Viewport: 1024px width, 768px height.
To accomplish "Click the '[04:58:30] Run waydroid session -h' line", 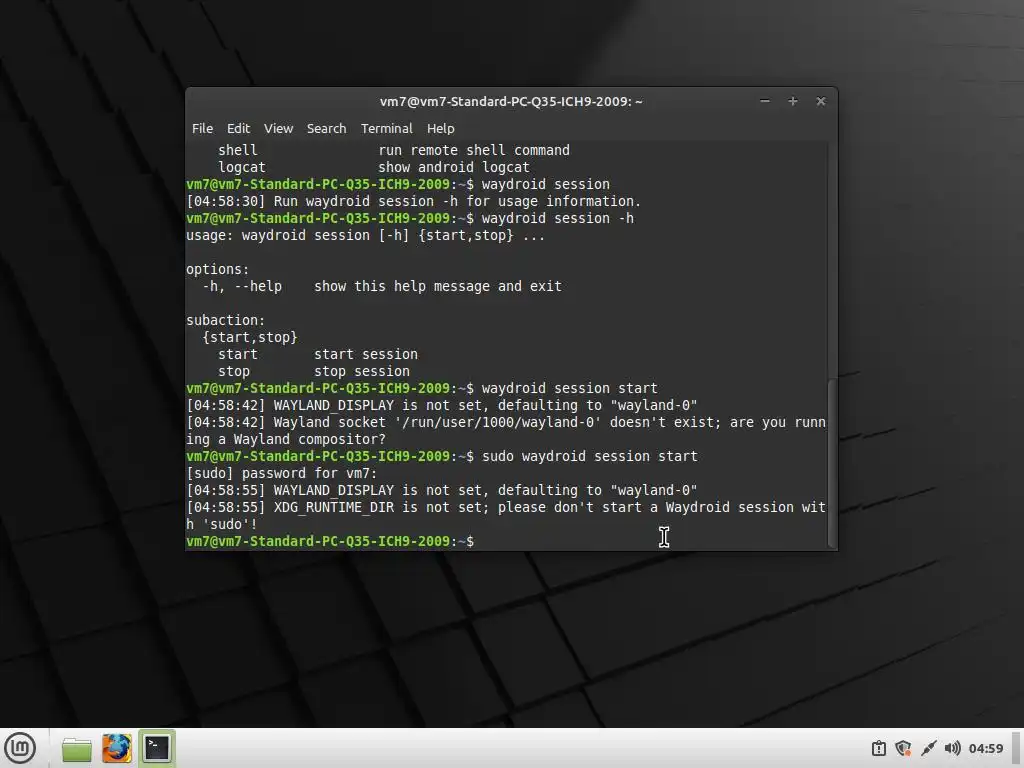I will [x=413, y=201].
